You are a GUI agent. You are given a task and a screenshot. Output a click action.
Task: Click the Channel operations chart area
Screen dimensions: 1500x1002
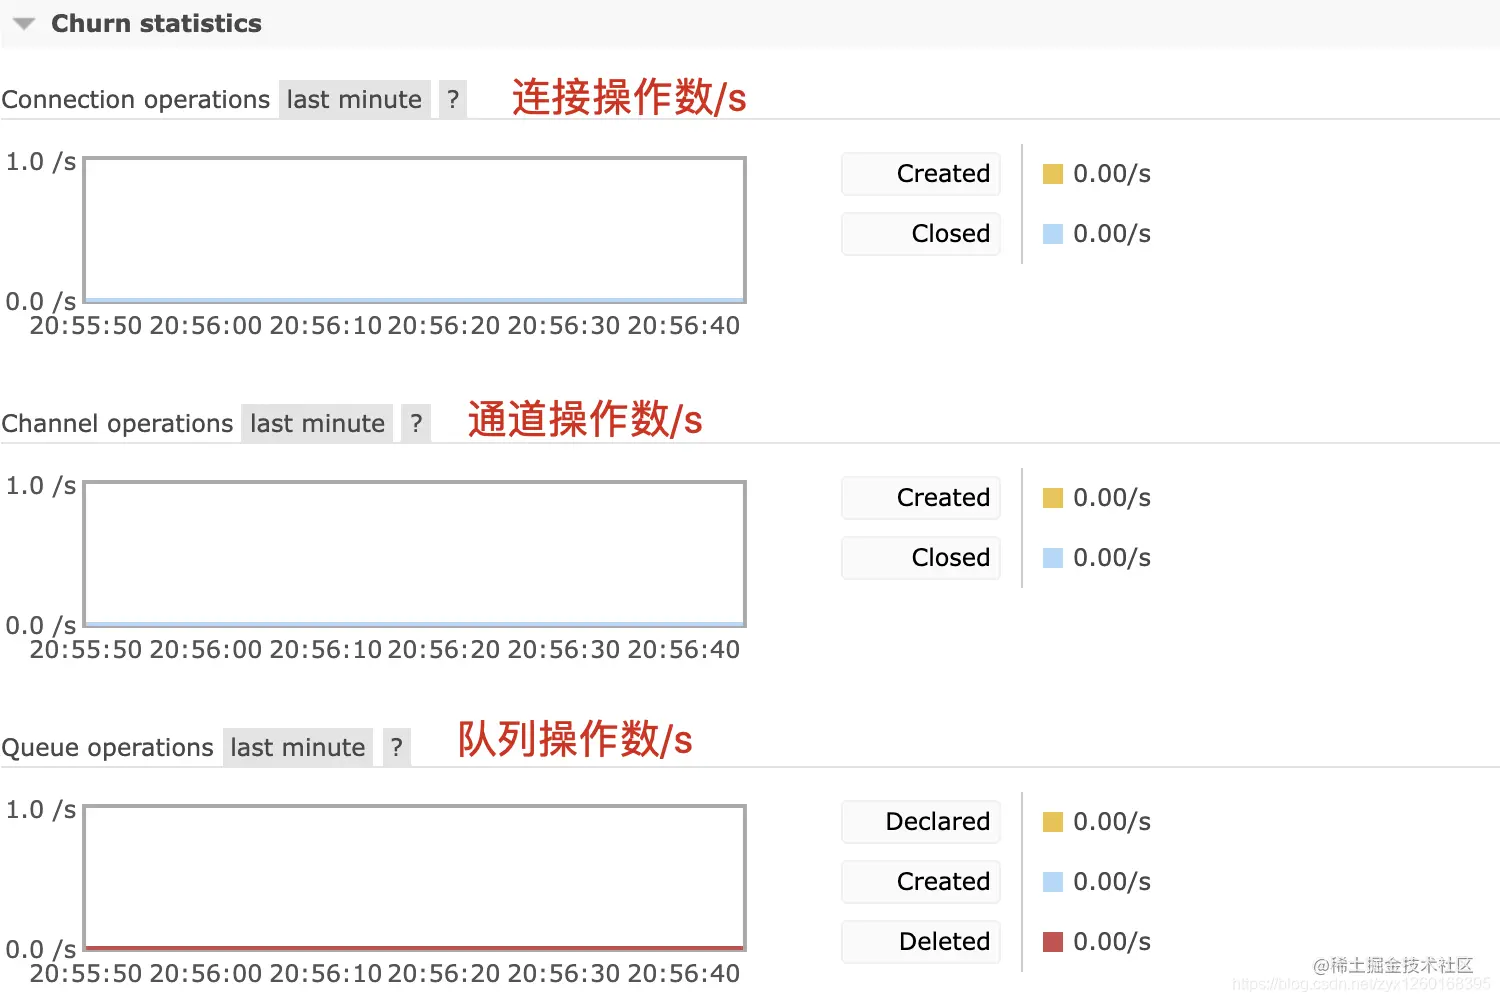[x=415, y=554]
